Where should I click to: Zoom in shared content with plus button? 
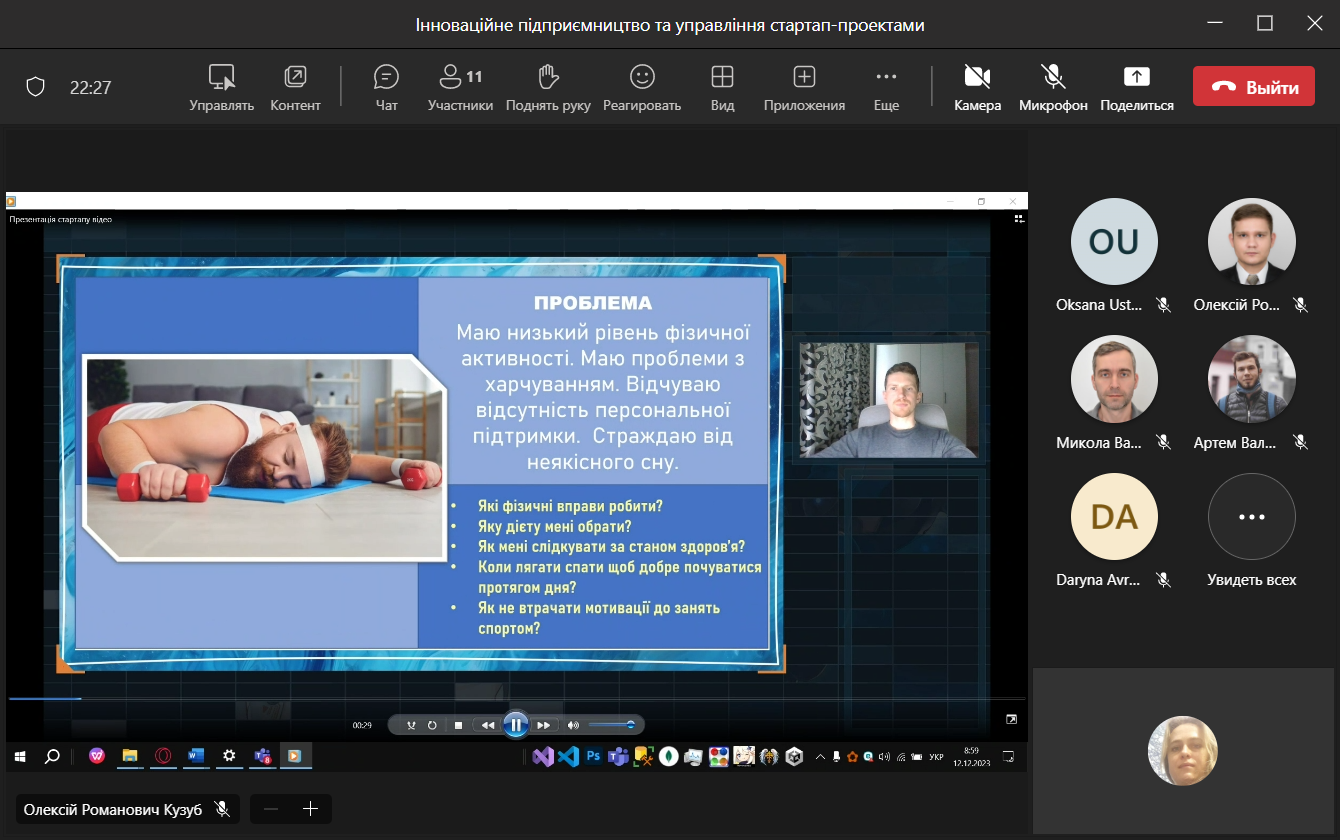(x=310, y=809)
